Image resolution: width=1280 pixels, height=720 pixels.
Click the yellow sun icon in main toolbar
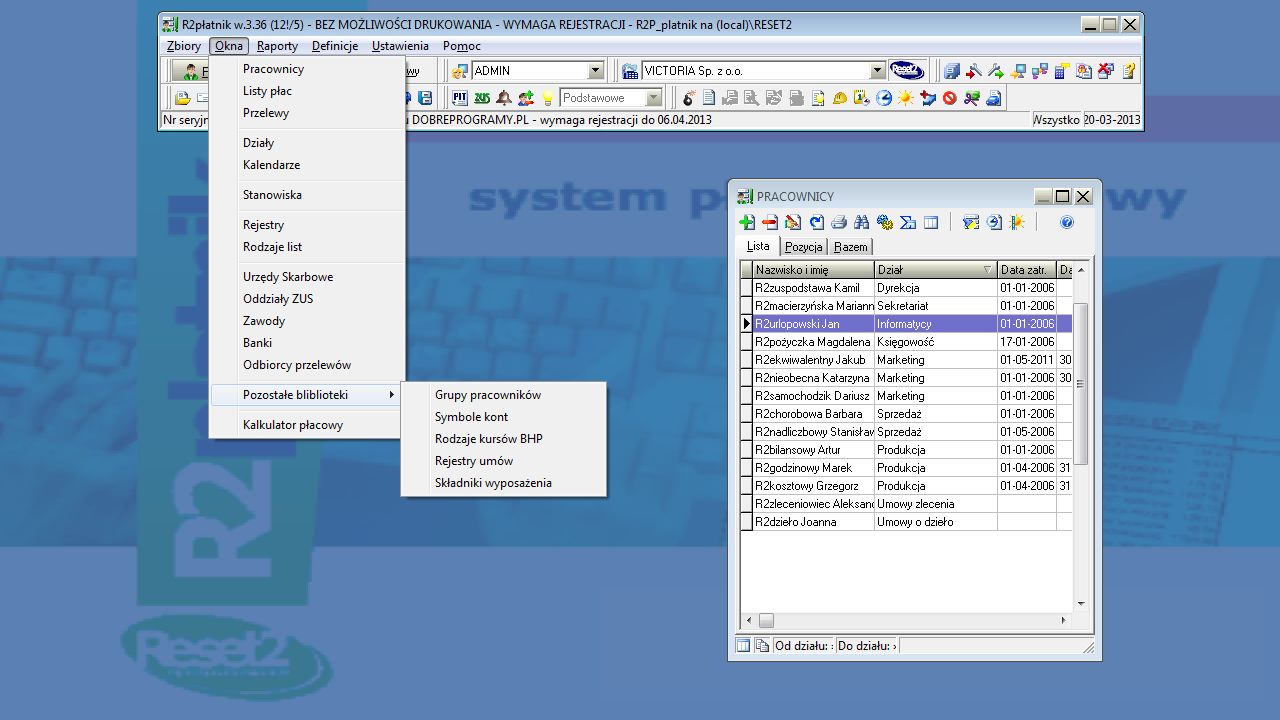[x=906, y=98]
